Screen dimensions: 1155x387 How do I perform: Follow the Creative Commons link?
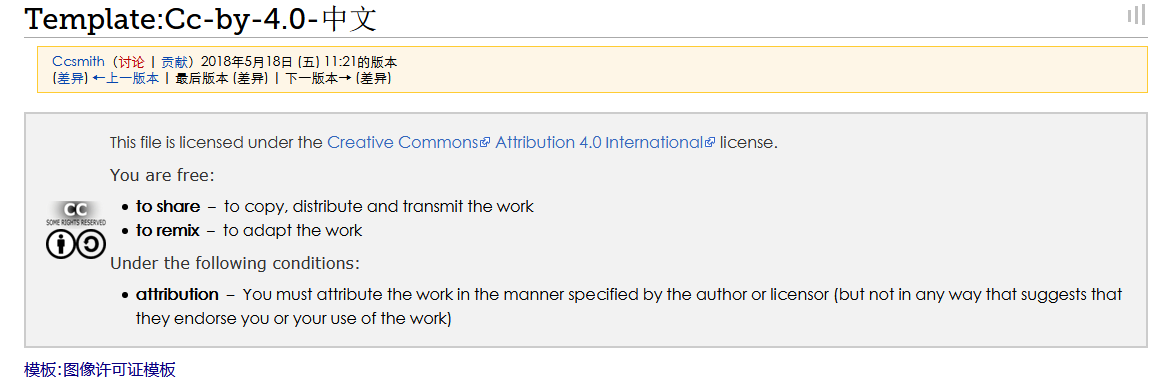(x=403, y=142)
